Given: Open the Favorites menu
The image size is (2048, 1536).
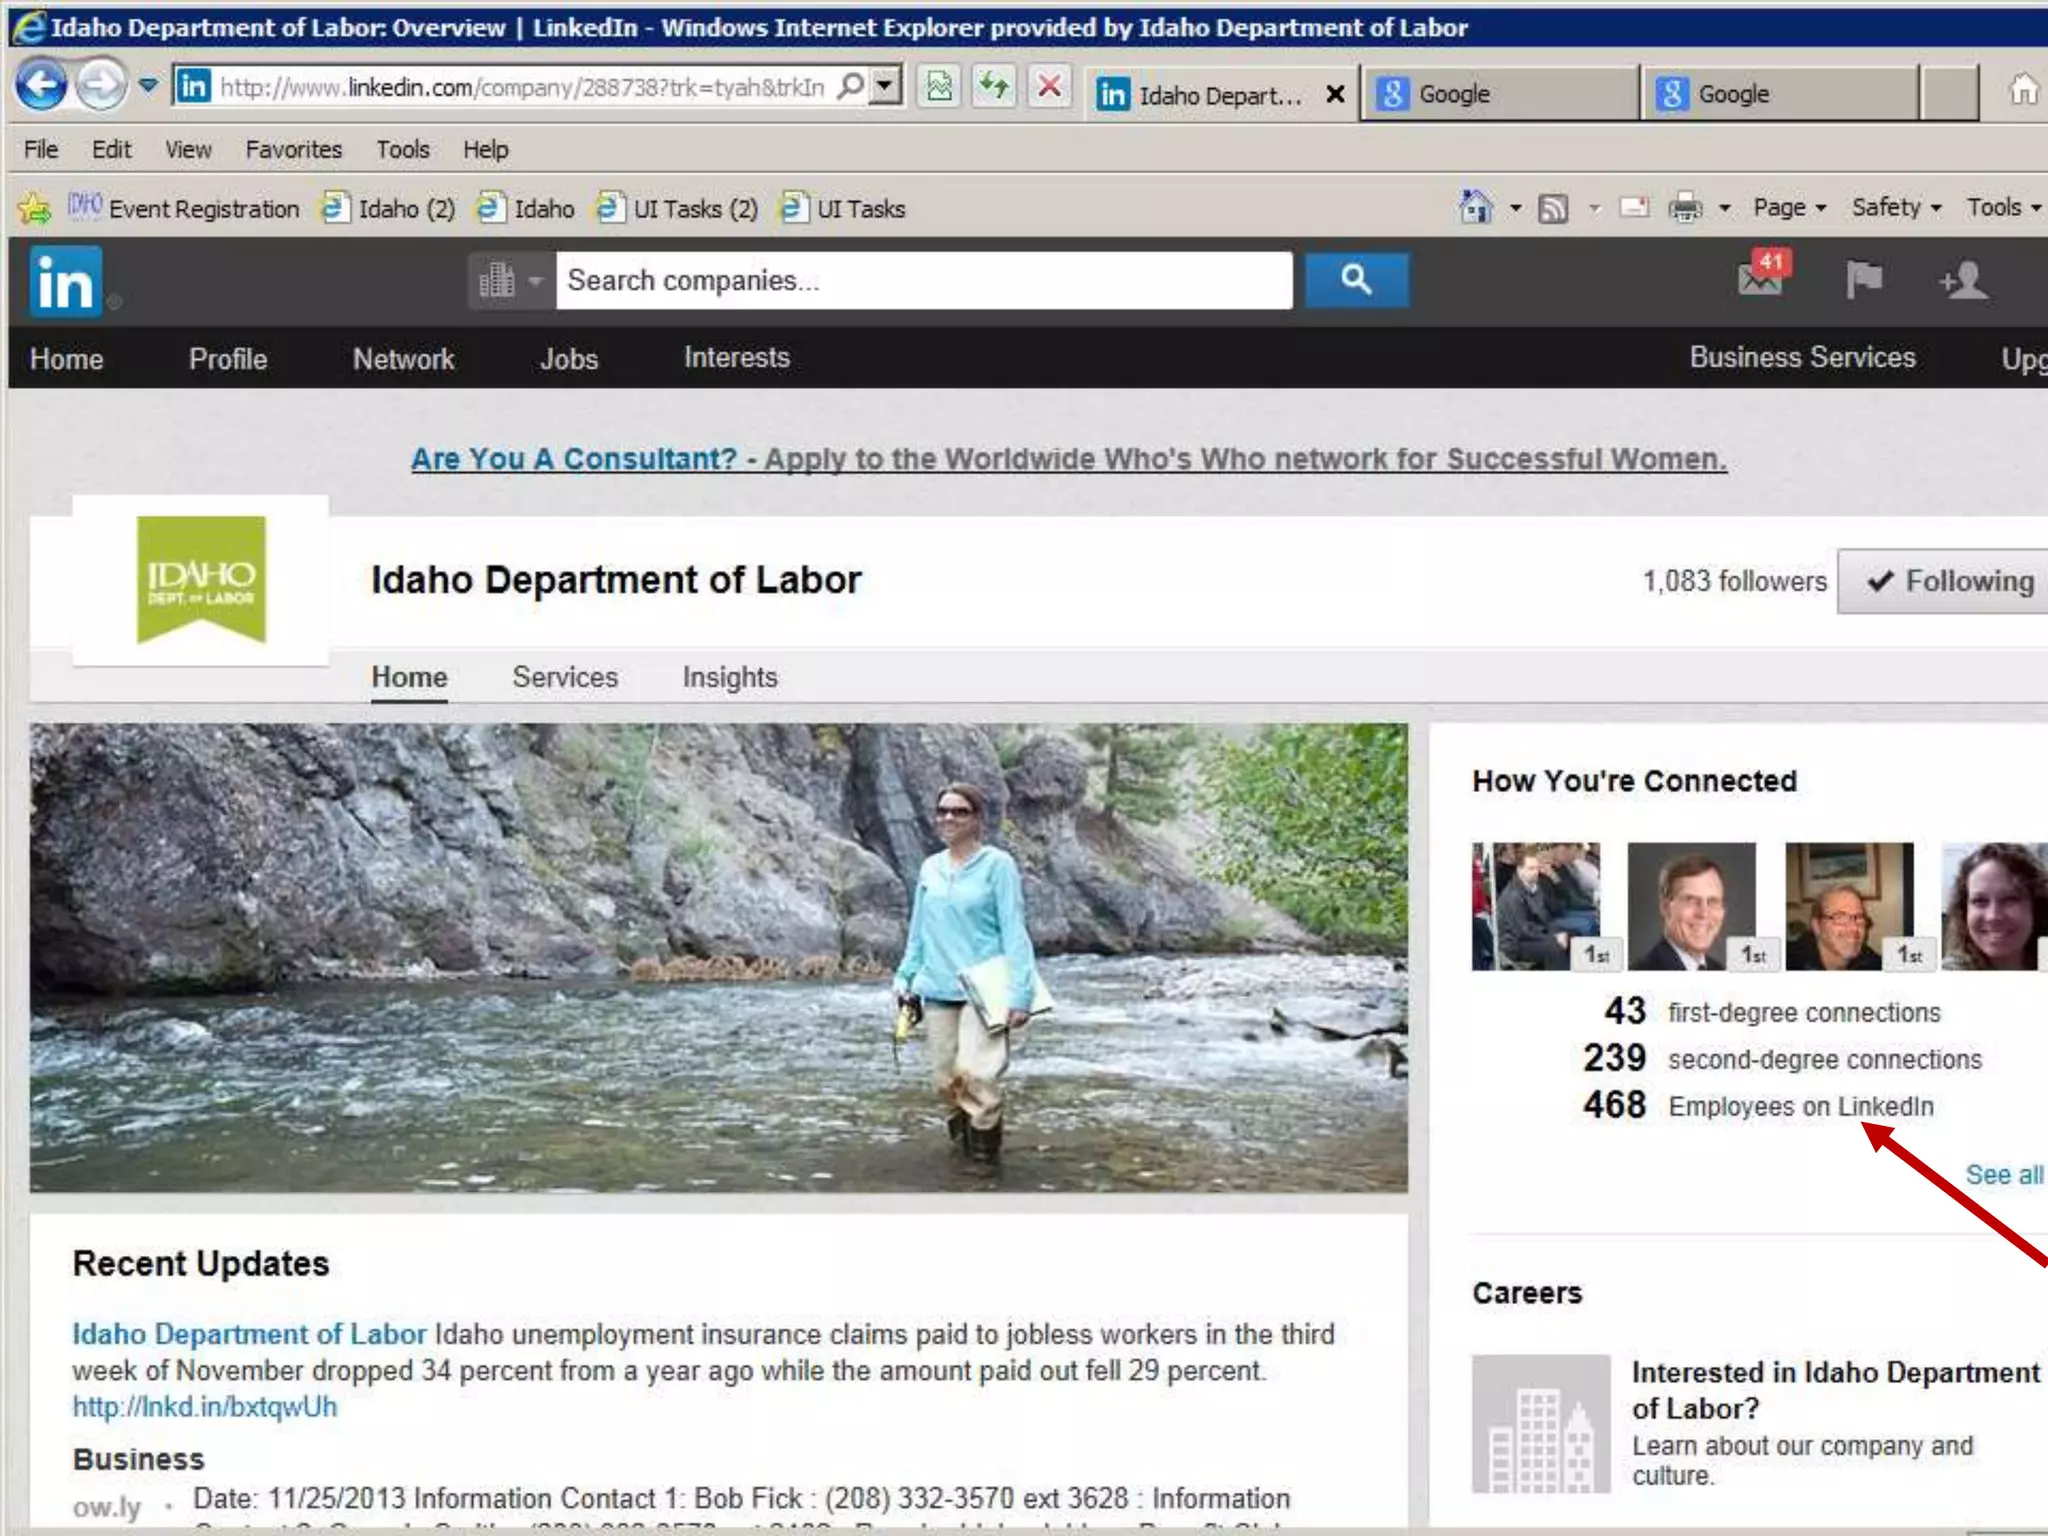Looking at the screenshot, I should (x=293, y=150).
